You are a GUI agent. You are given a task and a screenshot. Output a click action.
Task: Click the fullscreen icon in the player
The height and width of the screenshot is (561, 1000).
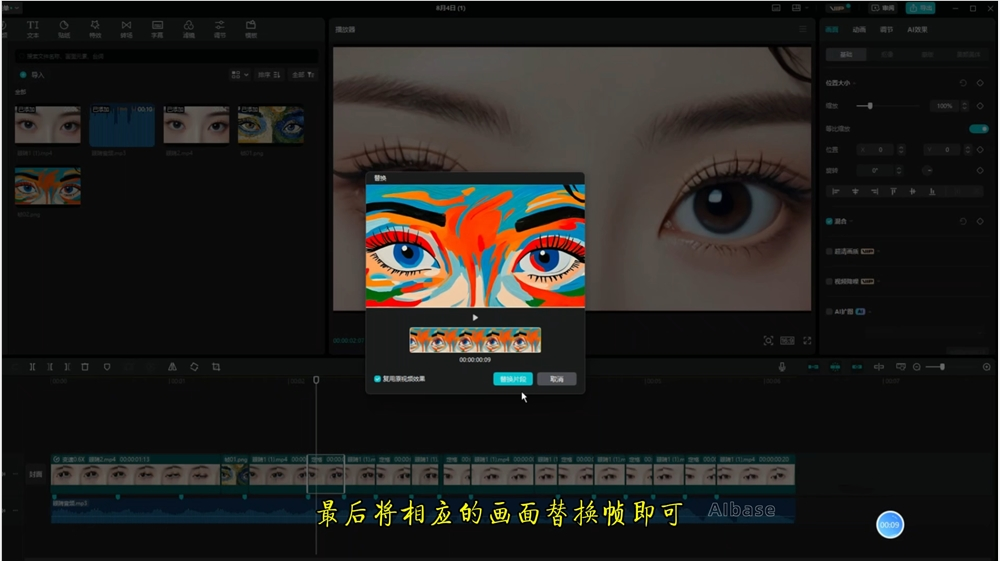point(807,341)
